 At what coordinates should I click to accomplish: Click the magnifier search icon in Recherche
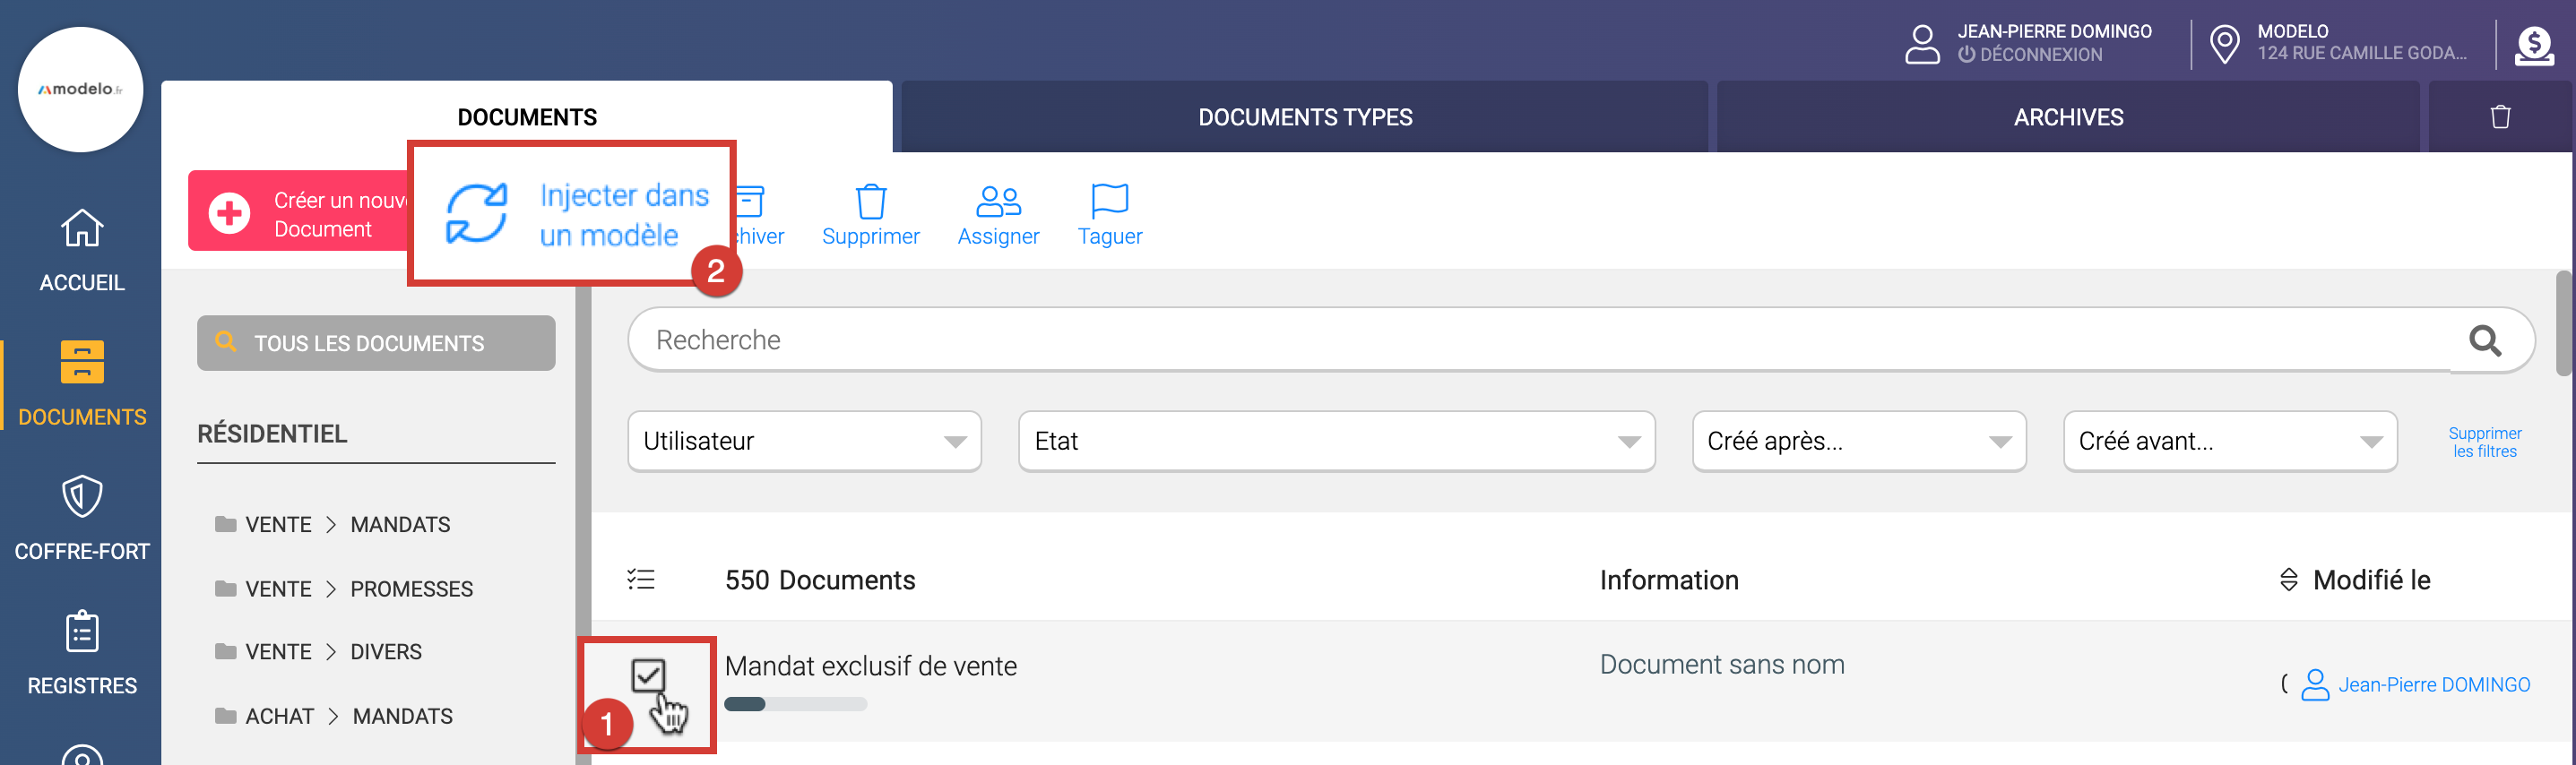point(2485,341)
